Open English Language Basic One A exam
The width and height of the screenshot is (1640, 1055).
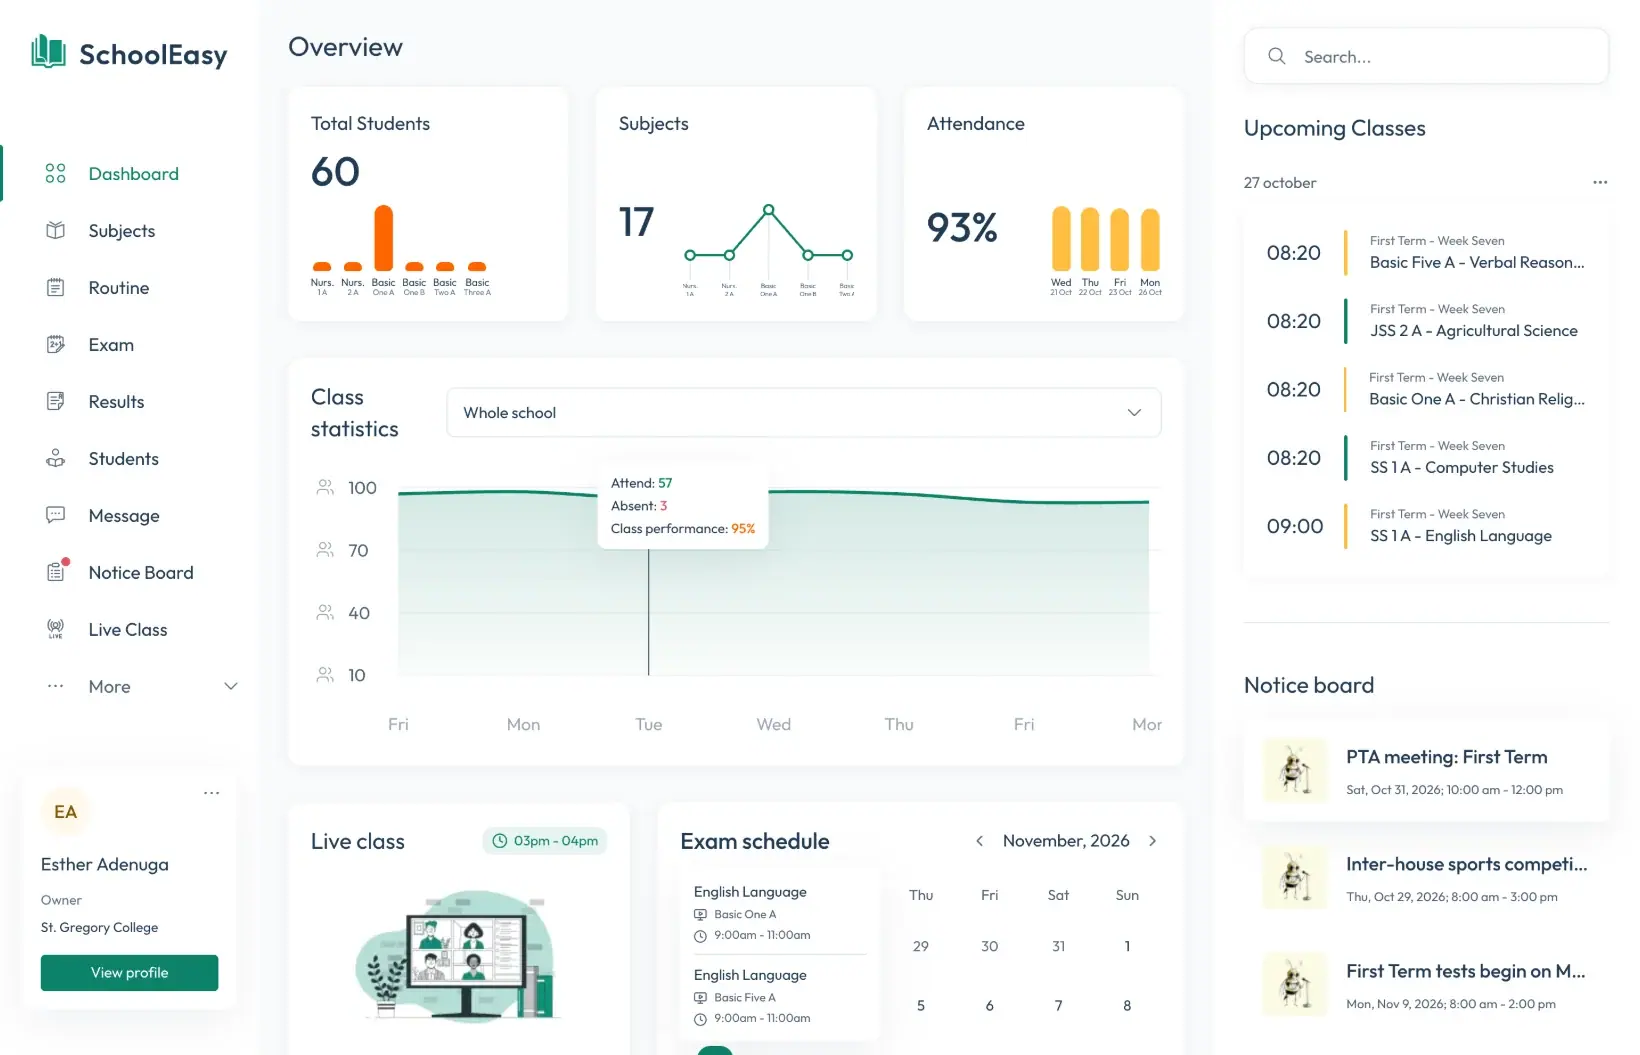[x=778, y=913]
